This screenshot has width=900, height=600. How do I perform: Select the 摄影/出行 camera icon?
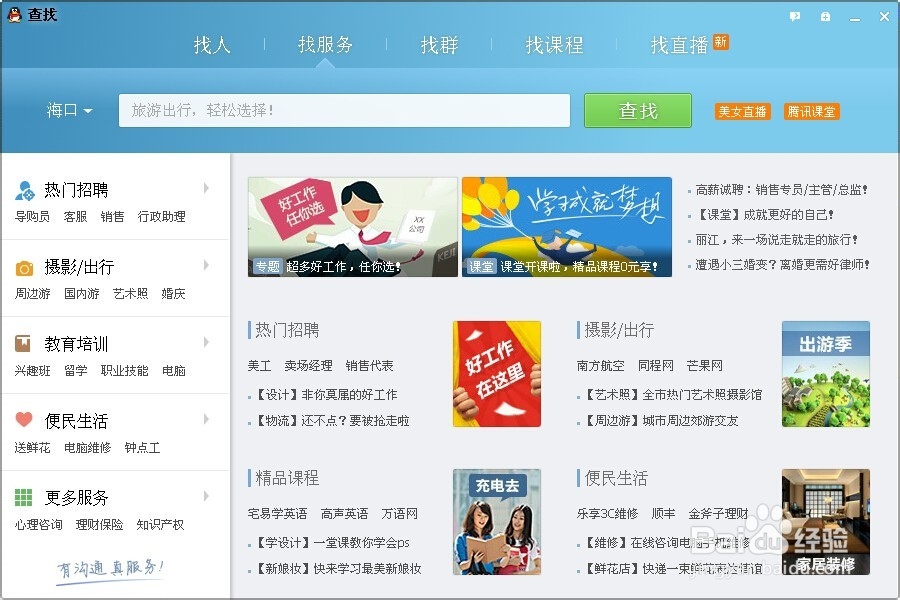coord(24,267)
